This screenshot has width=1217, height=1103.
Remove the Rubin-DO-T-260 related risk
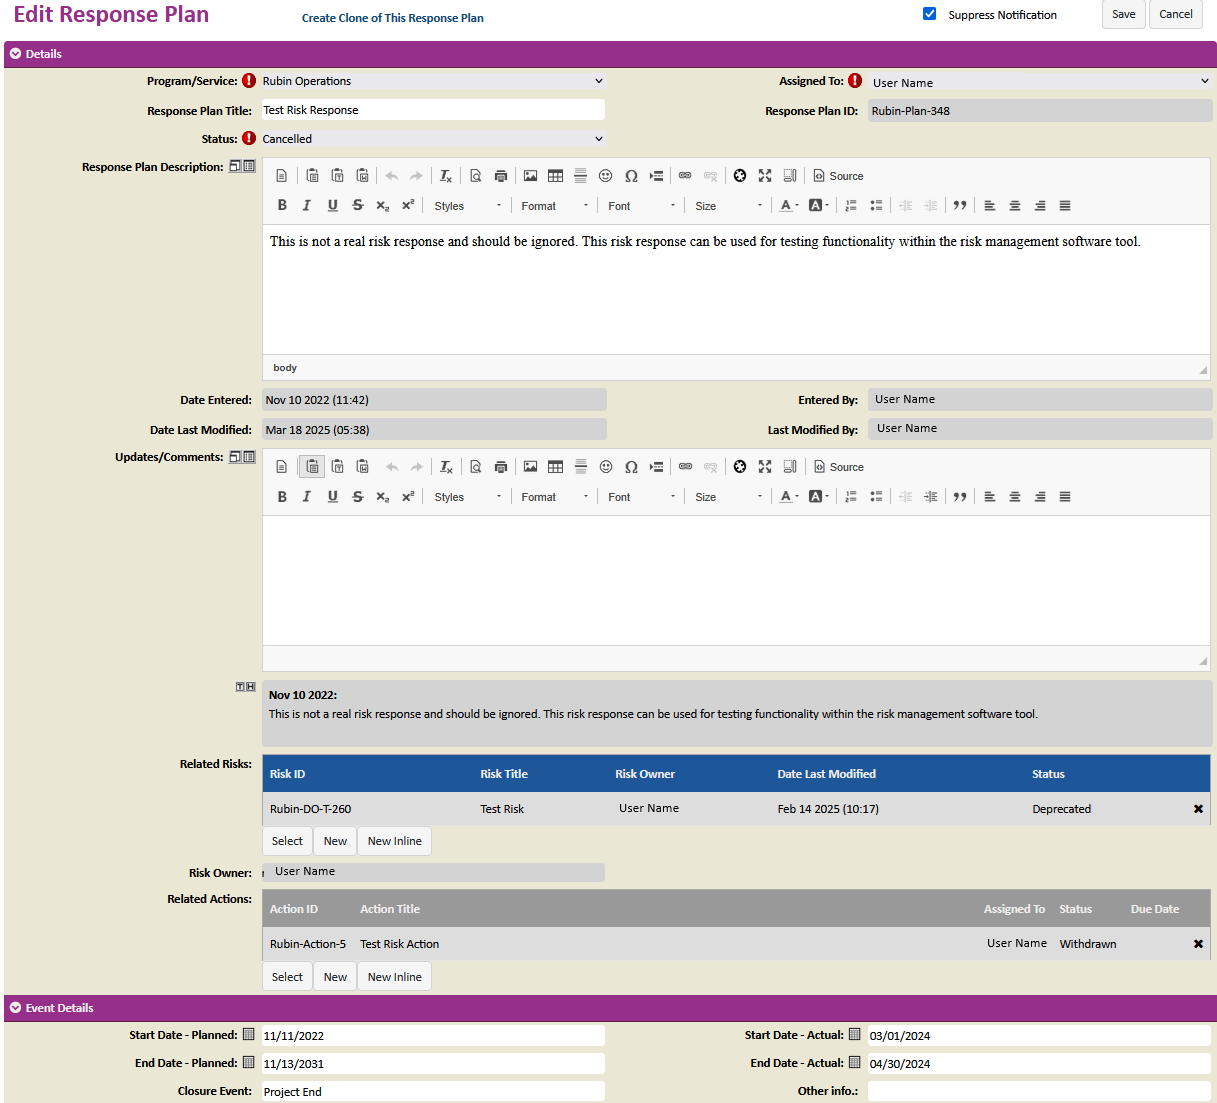pyautogui.click(x=1198, y=808)
